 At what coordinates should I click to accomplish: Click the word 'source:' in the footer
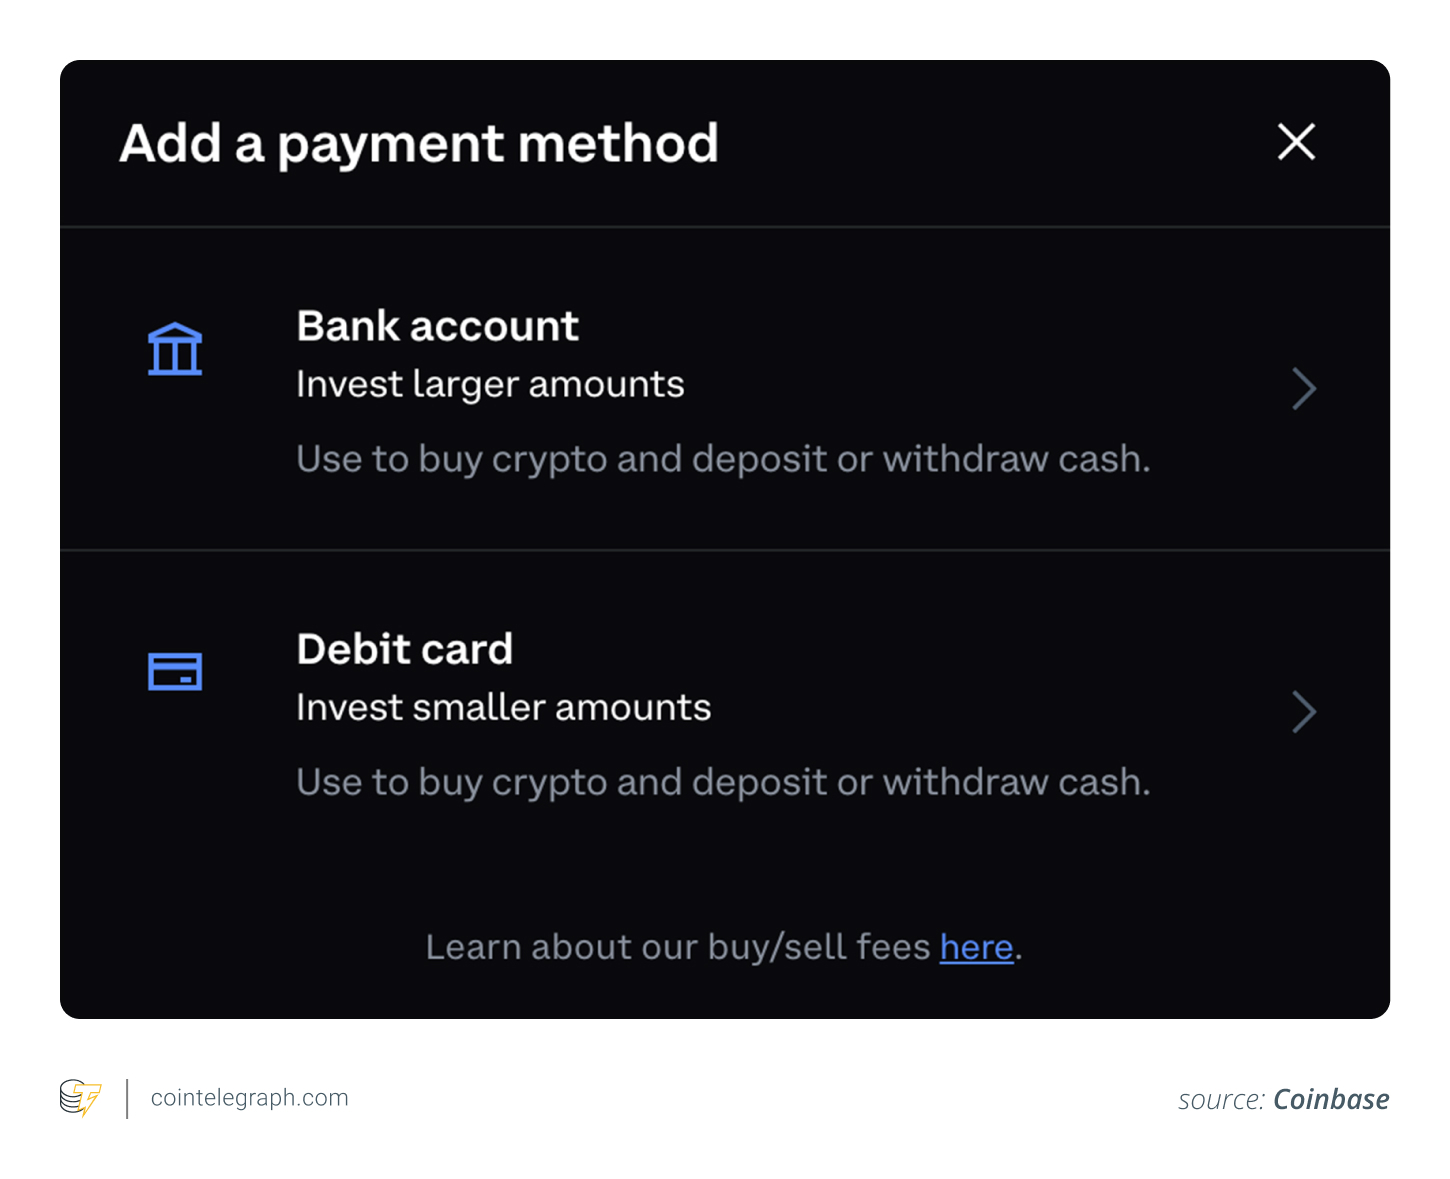pos(1222,1101)
